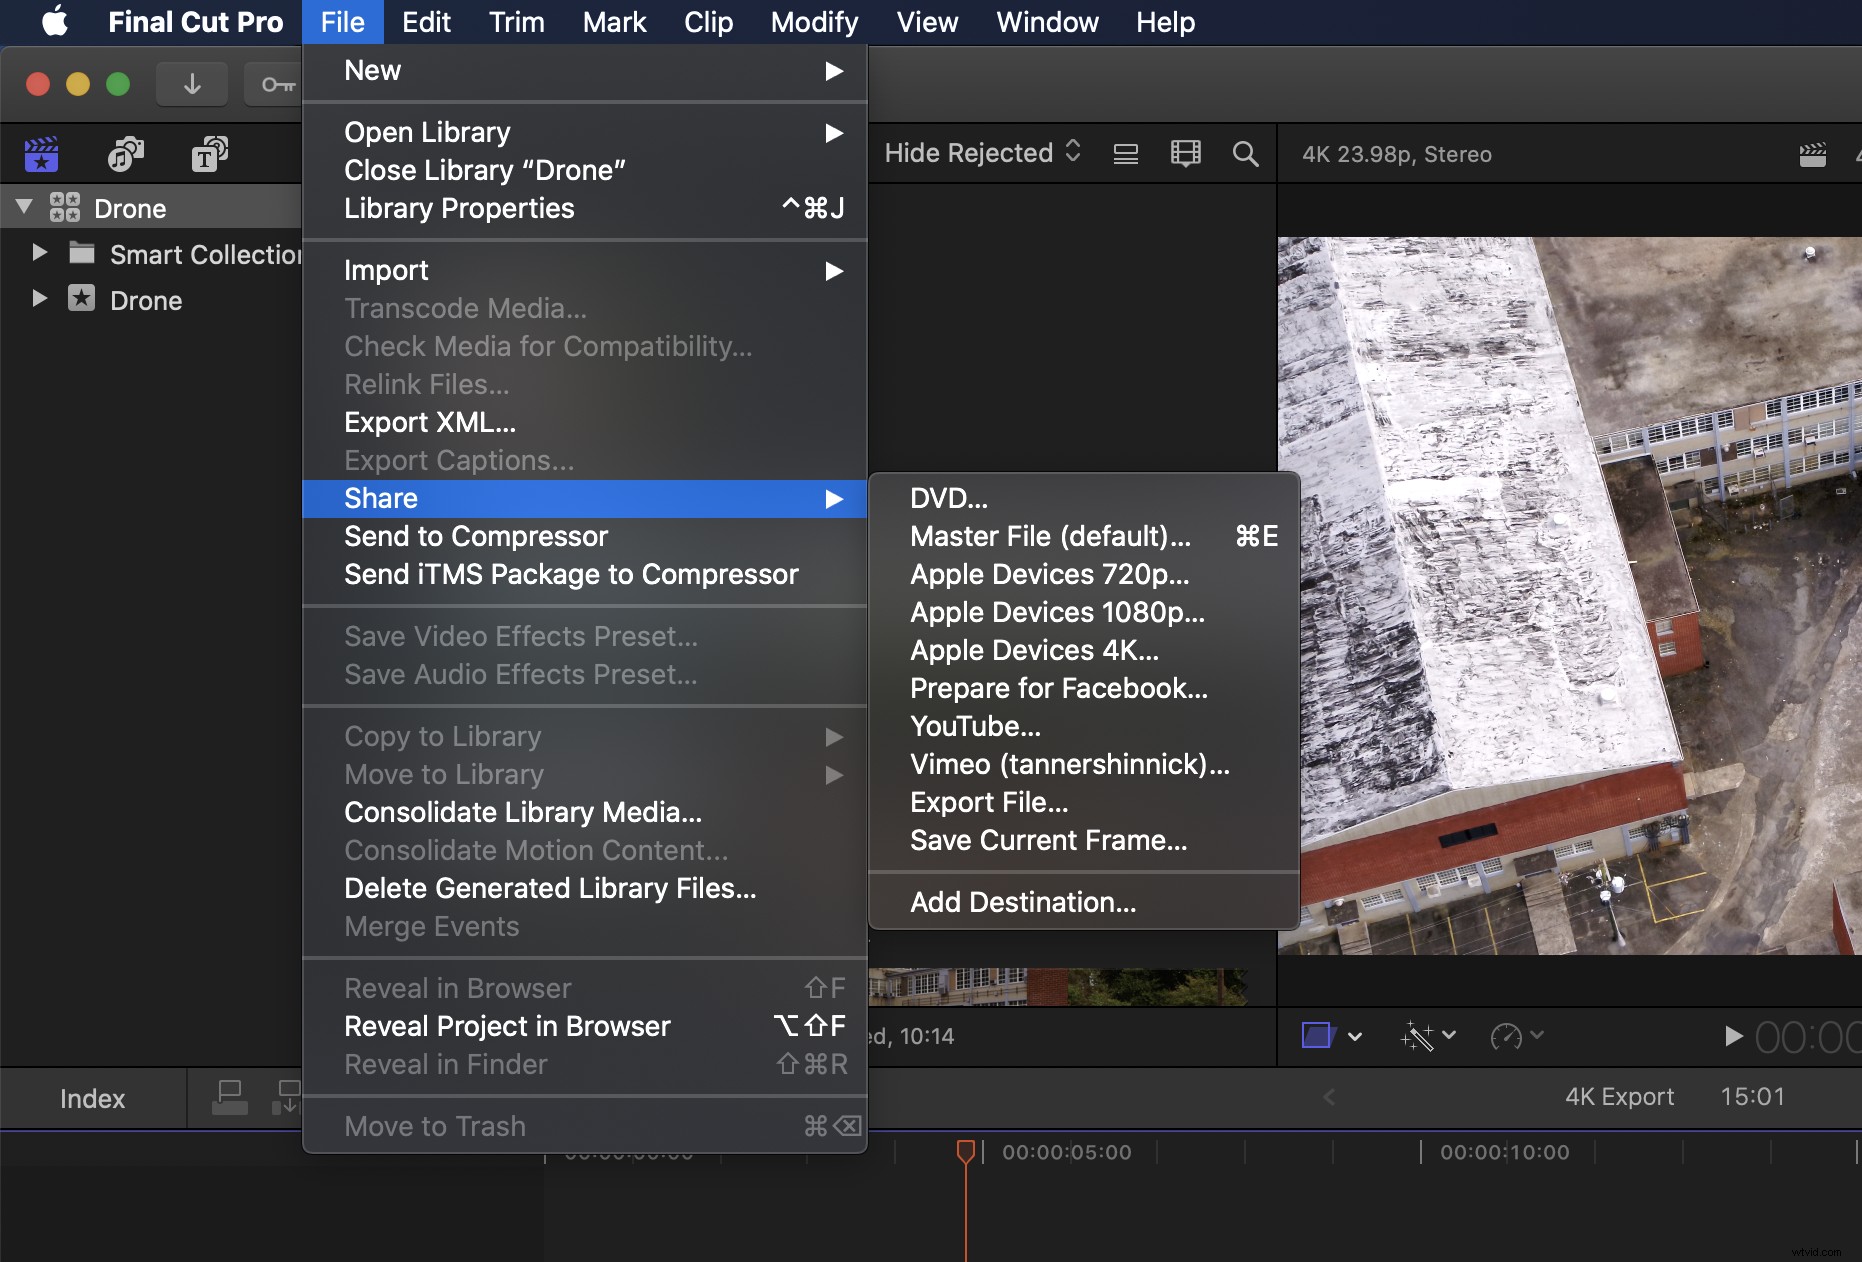Select the clapperboard media browser icon
Viewport: 1862px width, 1262px height.
point(40,154)
